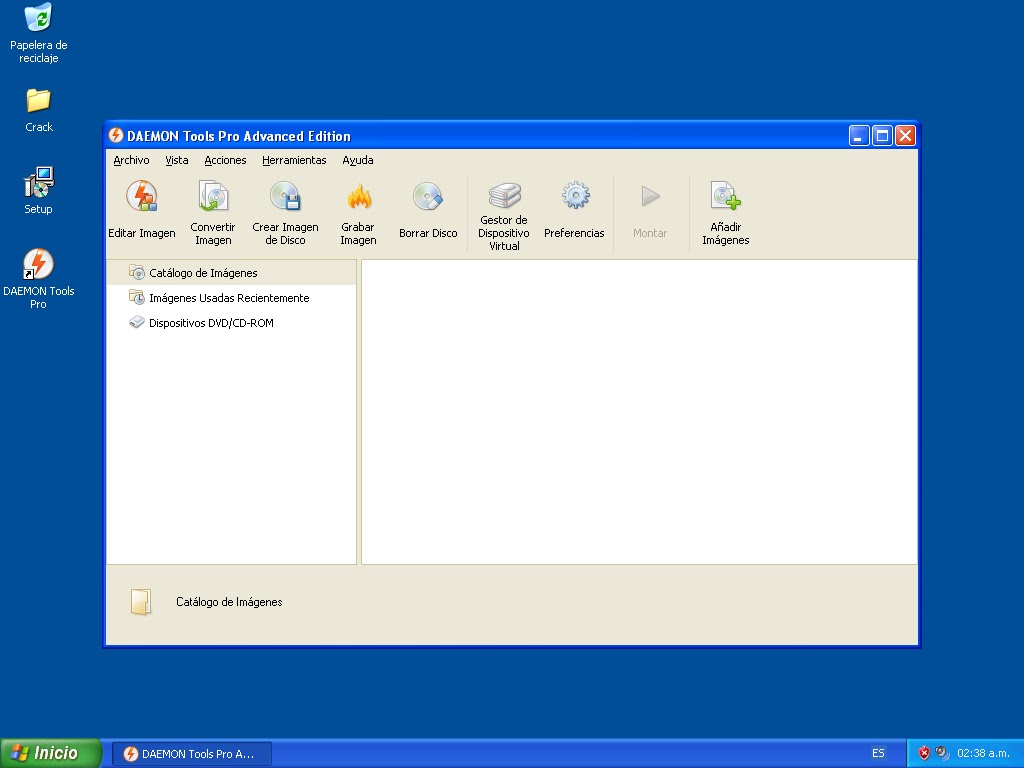Maximize the DAEMON Tools Pro window
The image size is (1024, 768).
click(882, 136)
